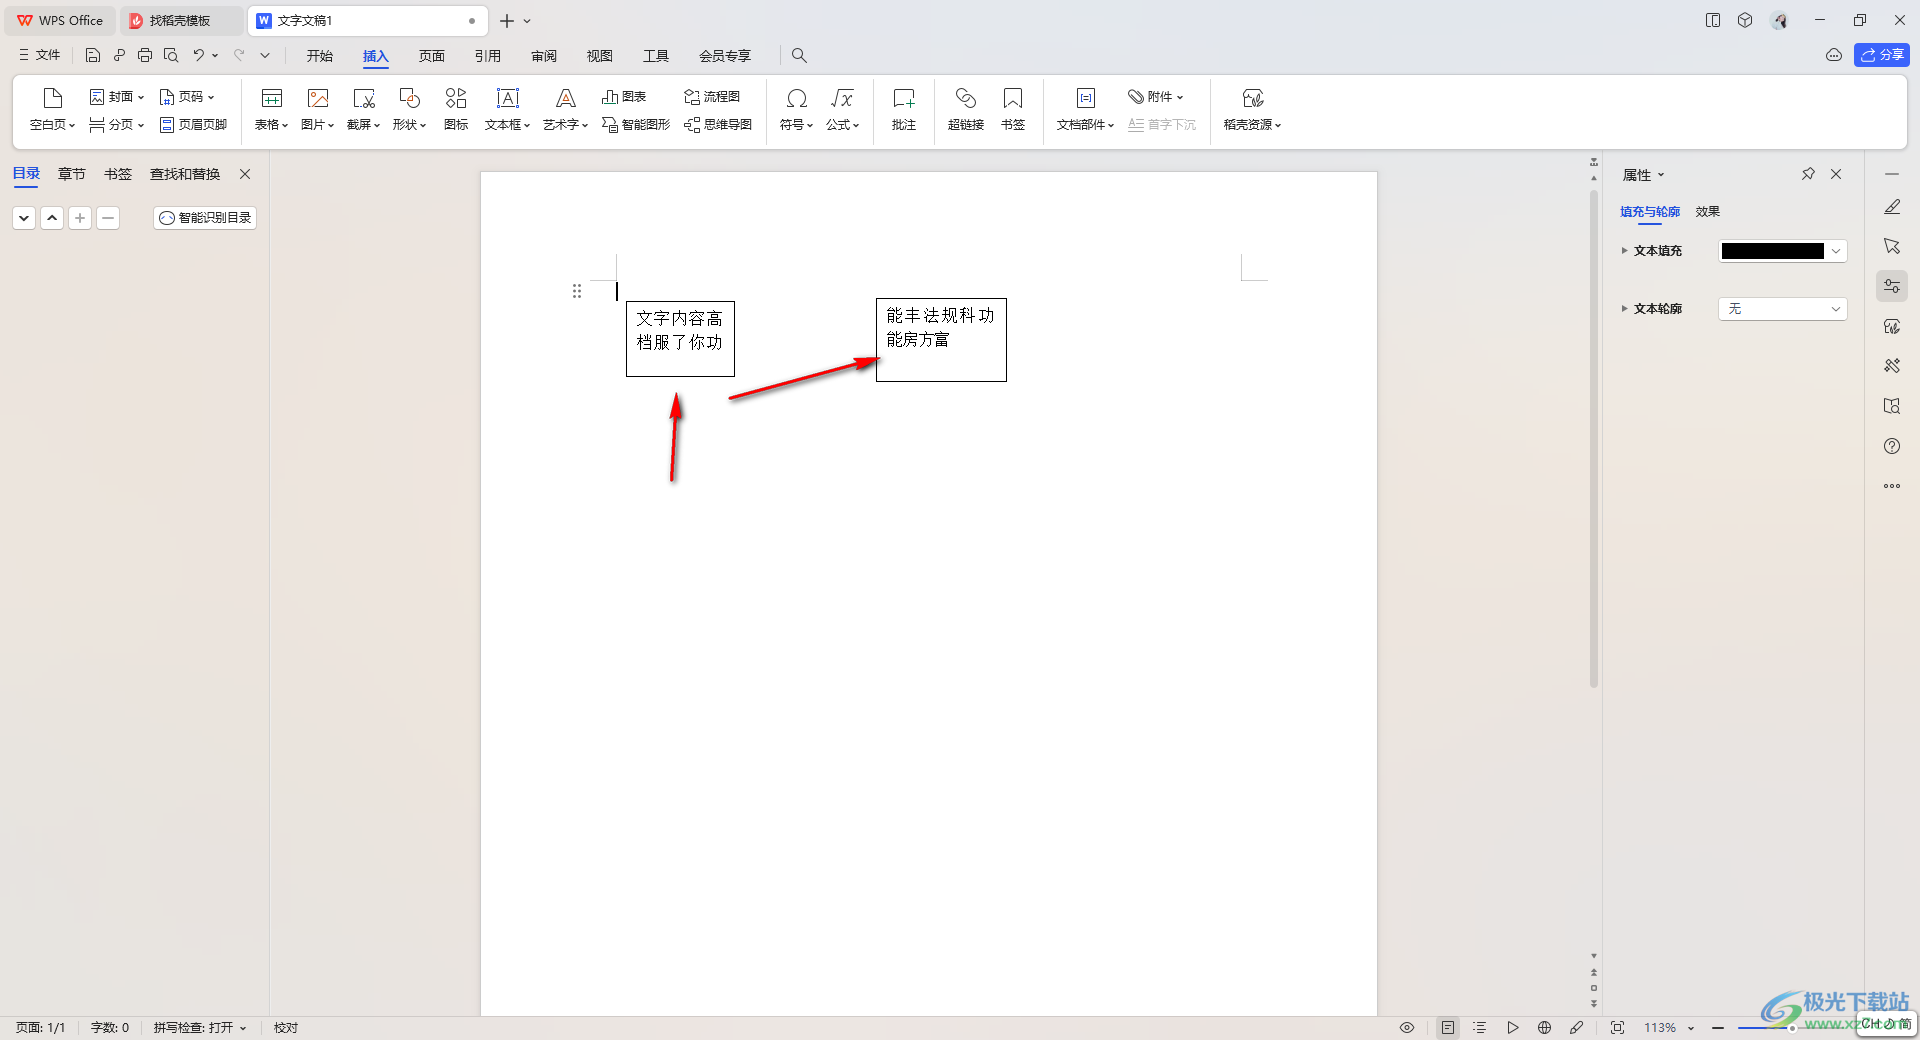Viewport: 1920px width, 1040px height.
Task: Toggle eye protection mode in status bar
Action: [x=1407, y=1027]
